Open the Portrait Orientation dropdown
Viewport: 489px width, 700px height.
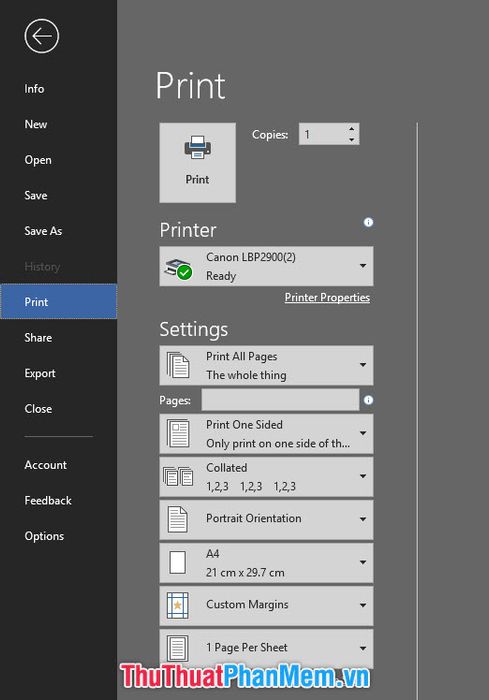[x=266, y=519]
